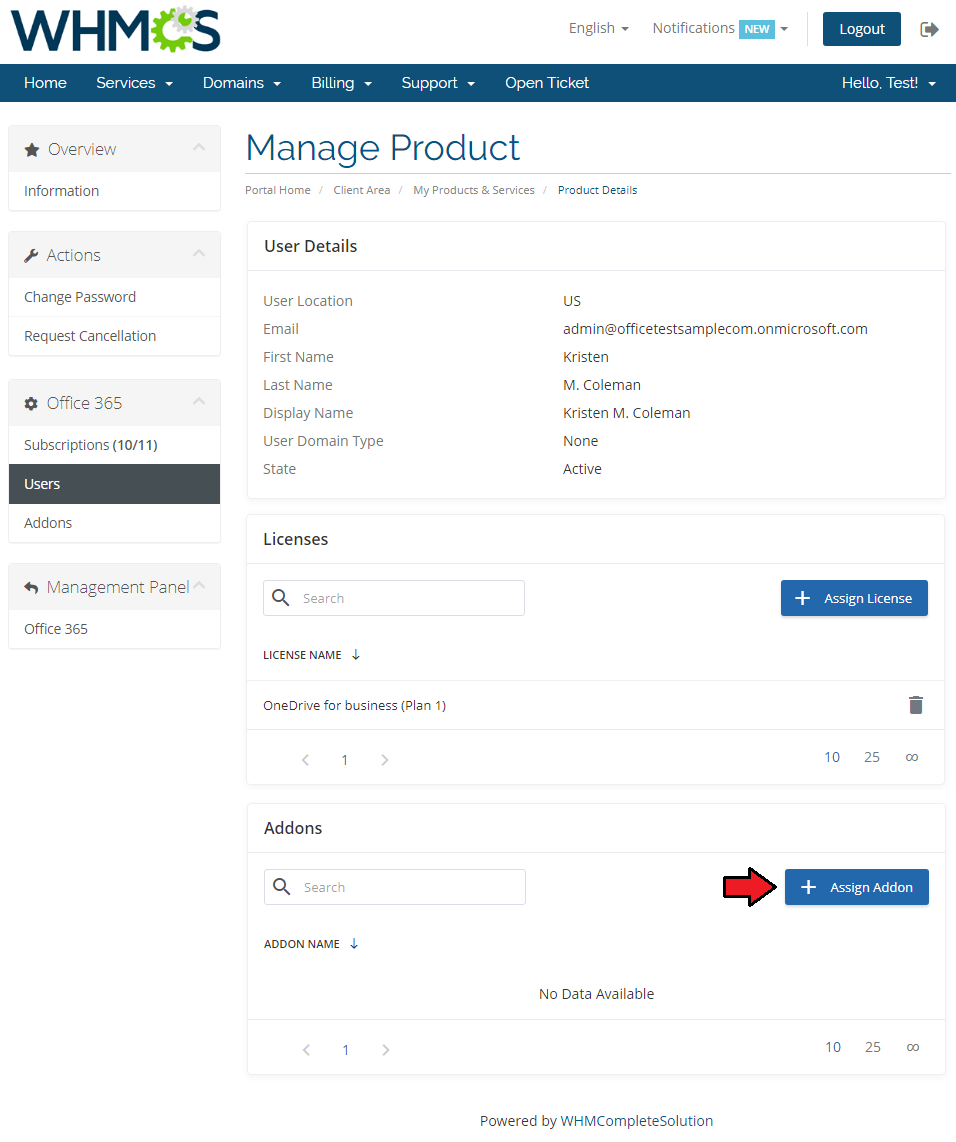Screen dimensions: 956x1142
Task: Select Users in the Office 365 sidebar
Action: 114,484
